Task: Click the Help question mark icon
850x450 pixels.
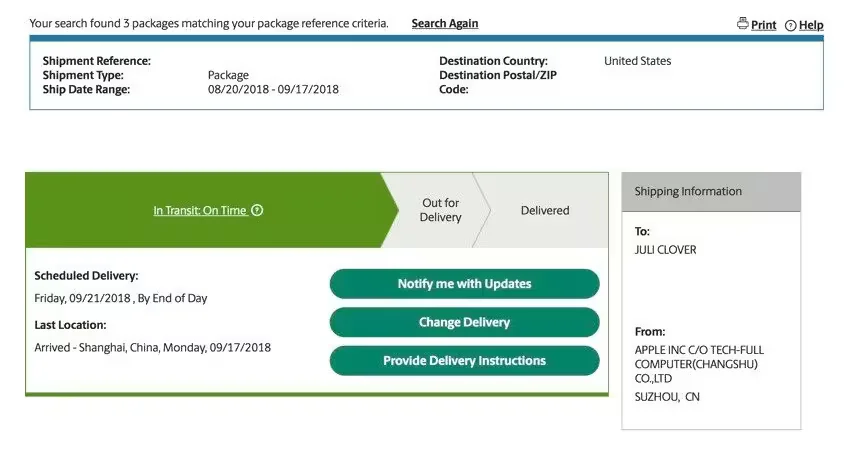Action: click(790, 25)
